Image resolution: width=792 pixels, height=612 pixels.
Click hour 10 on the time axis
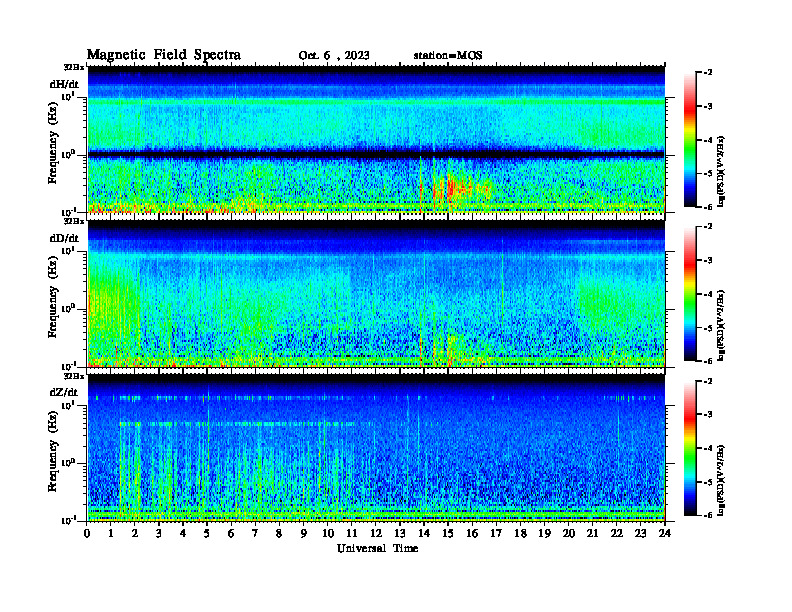coord(328,533)
